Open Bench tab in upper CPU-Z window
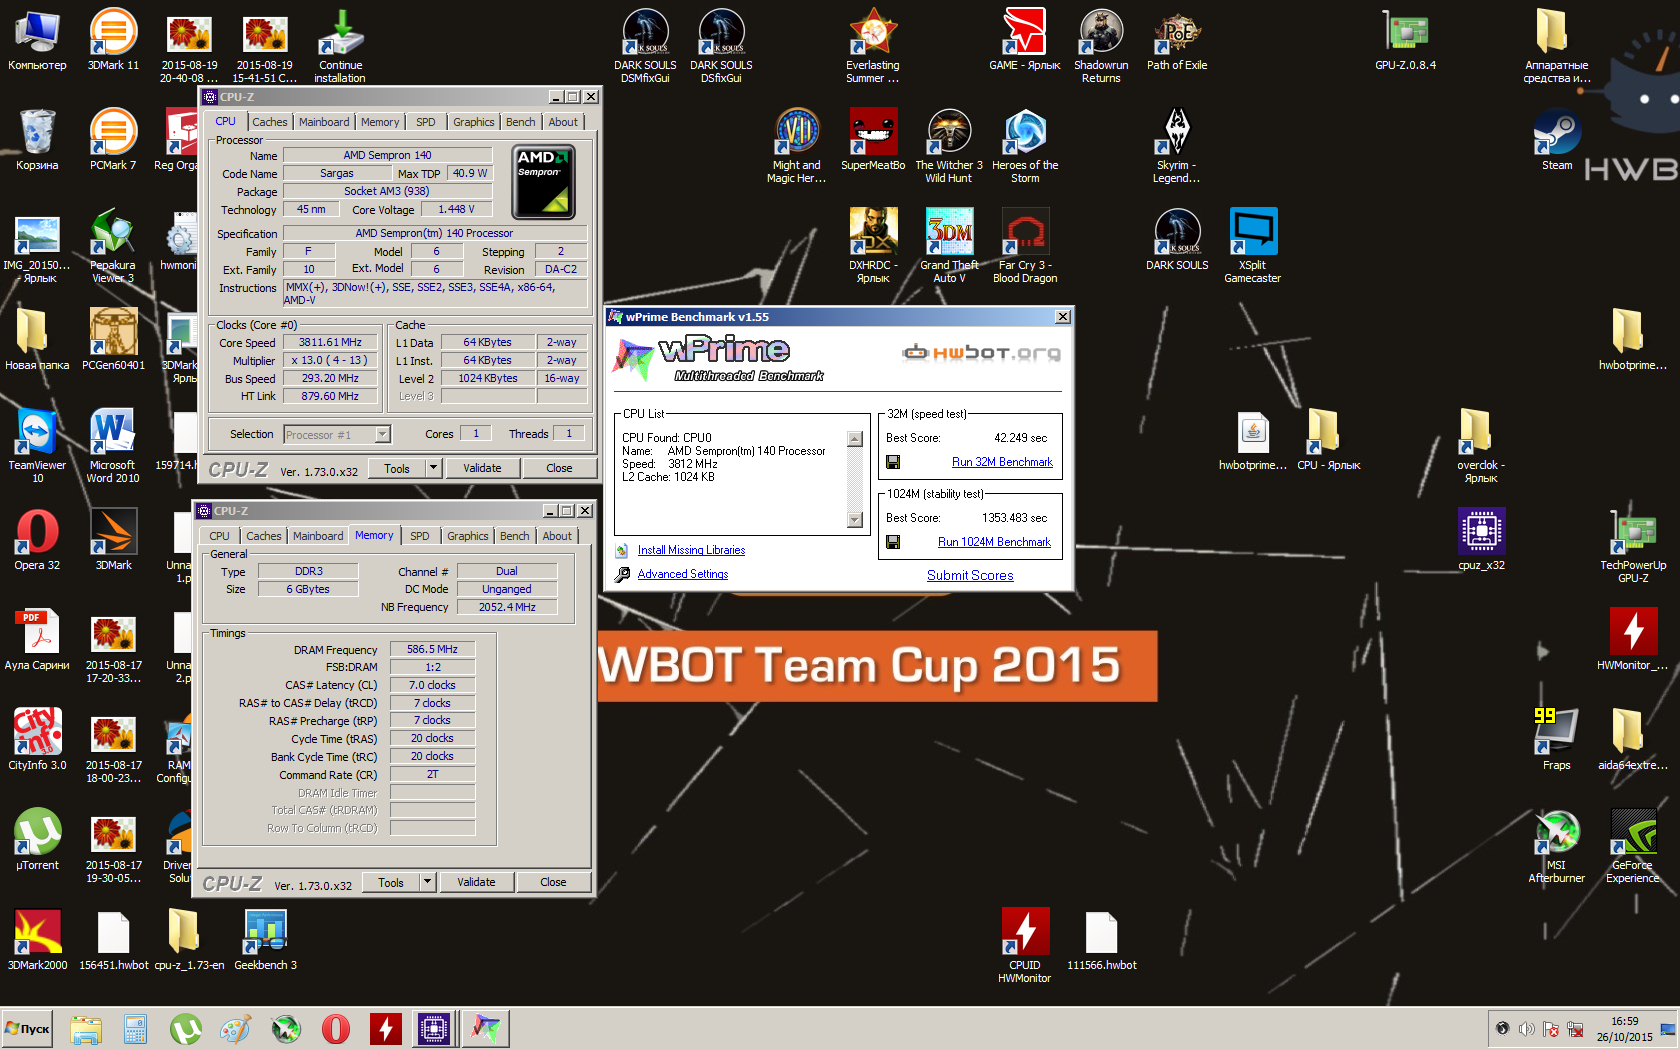The height and width of the screenshot is (1050, 1680). click(x=520, y=122)
